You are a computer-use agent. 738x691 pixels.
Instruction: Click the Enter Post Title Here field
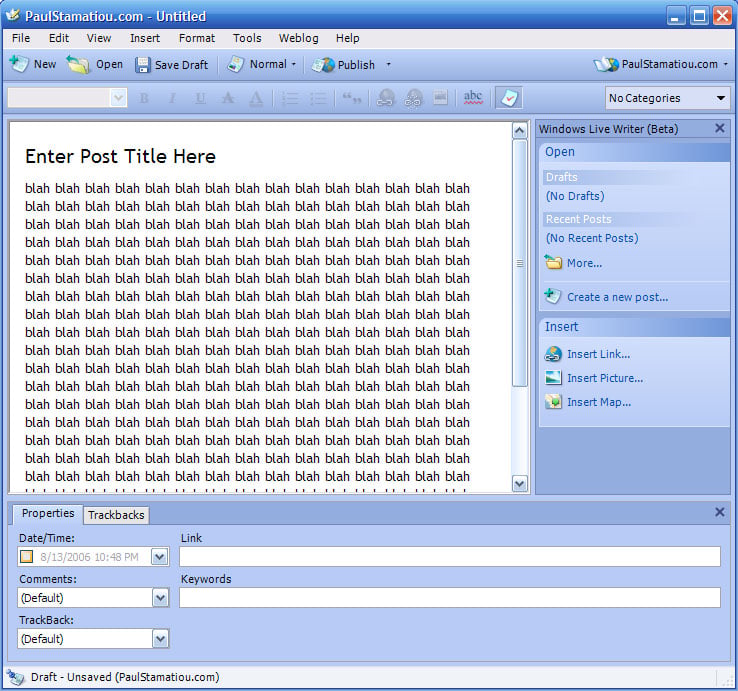click(120, 156)
